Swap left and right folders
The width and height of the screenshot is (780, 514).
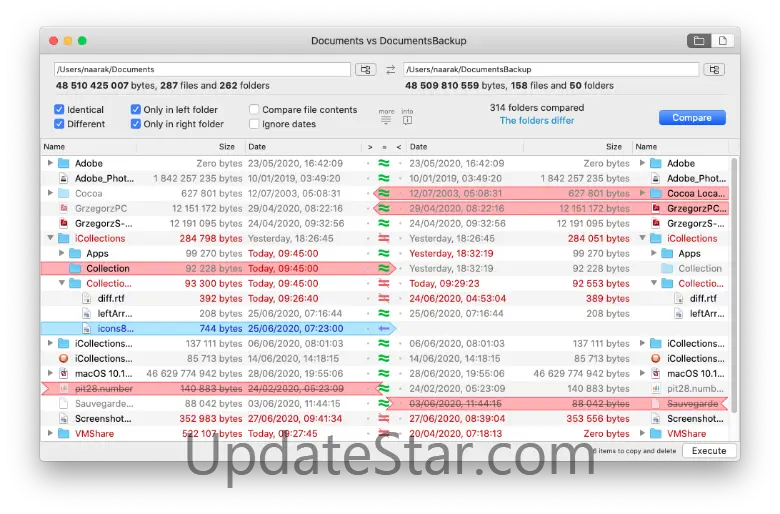(x=390, y=70)
